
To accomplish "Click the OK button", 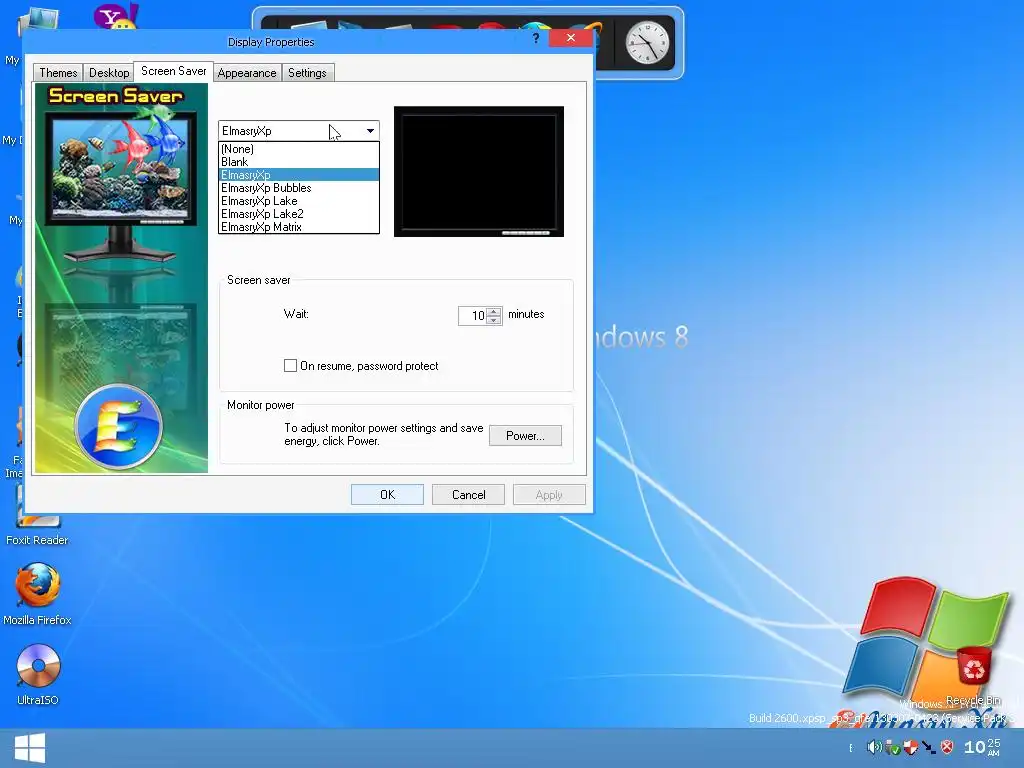I will [387, 494].
